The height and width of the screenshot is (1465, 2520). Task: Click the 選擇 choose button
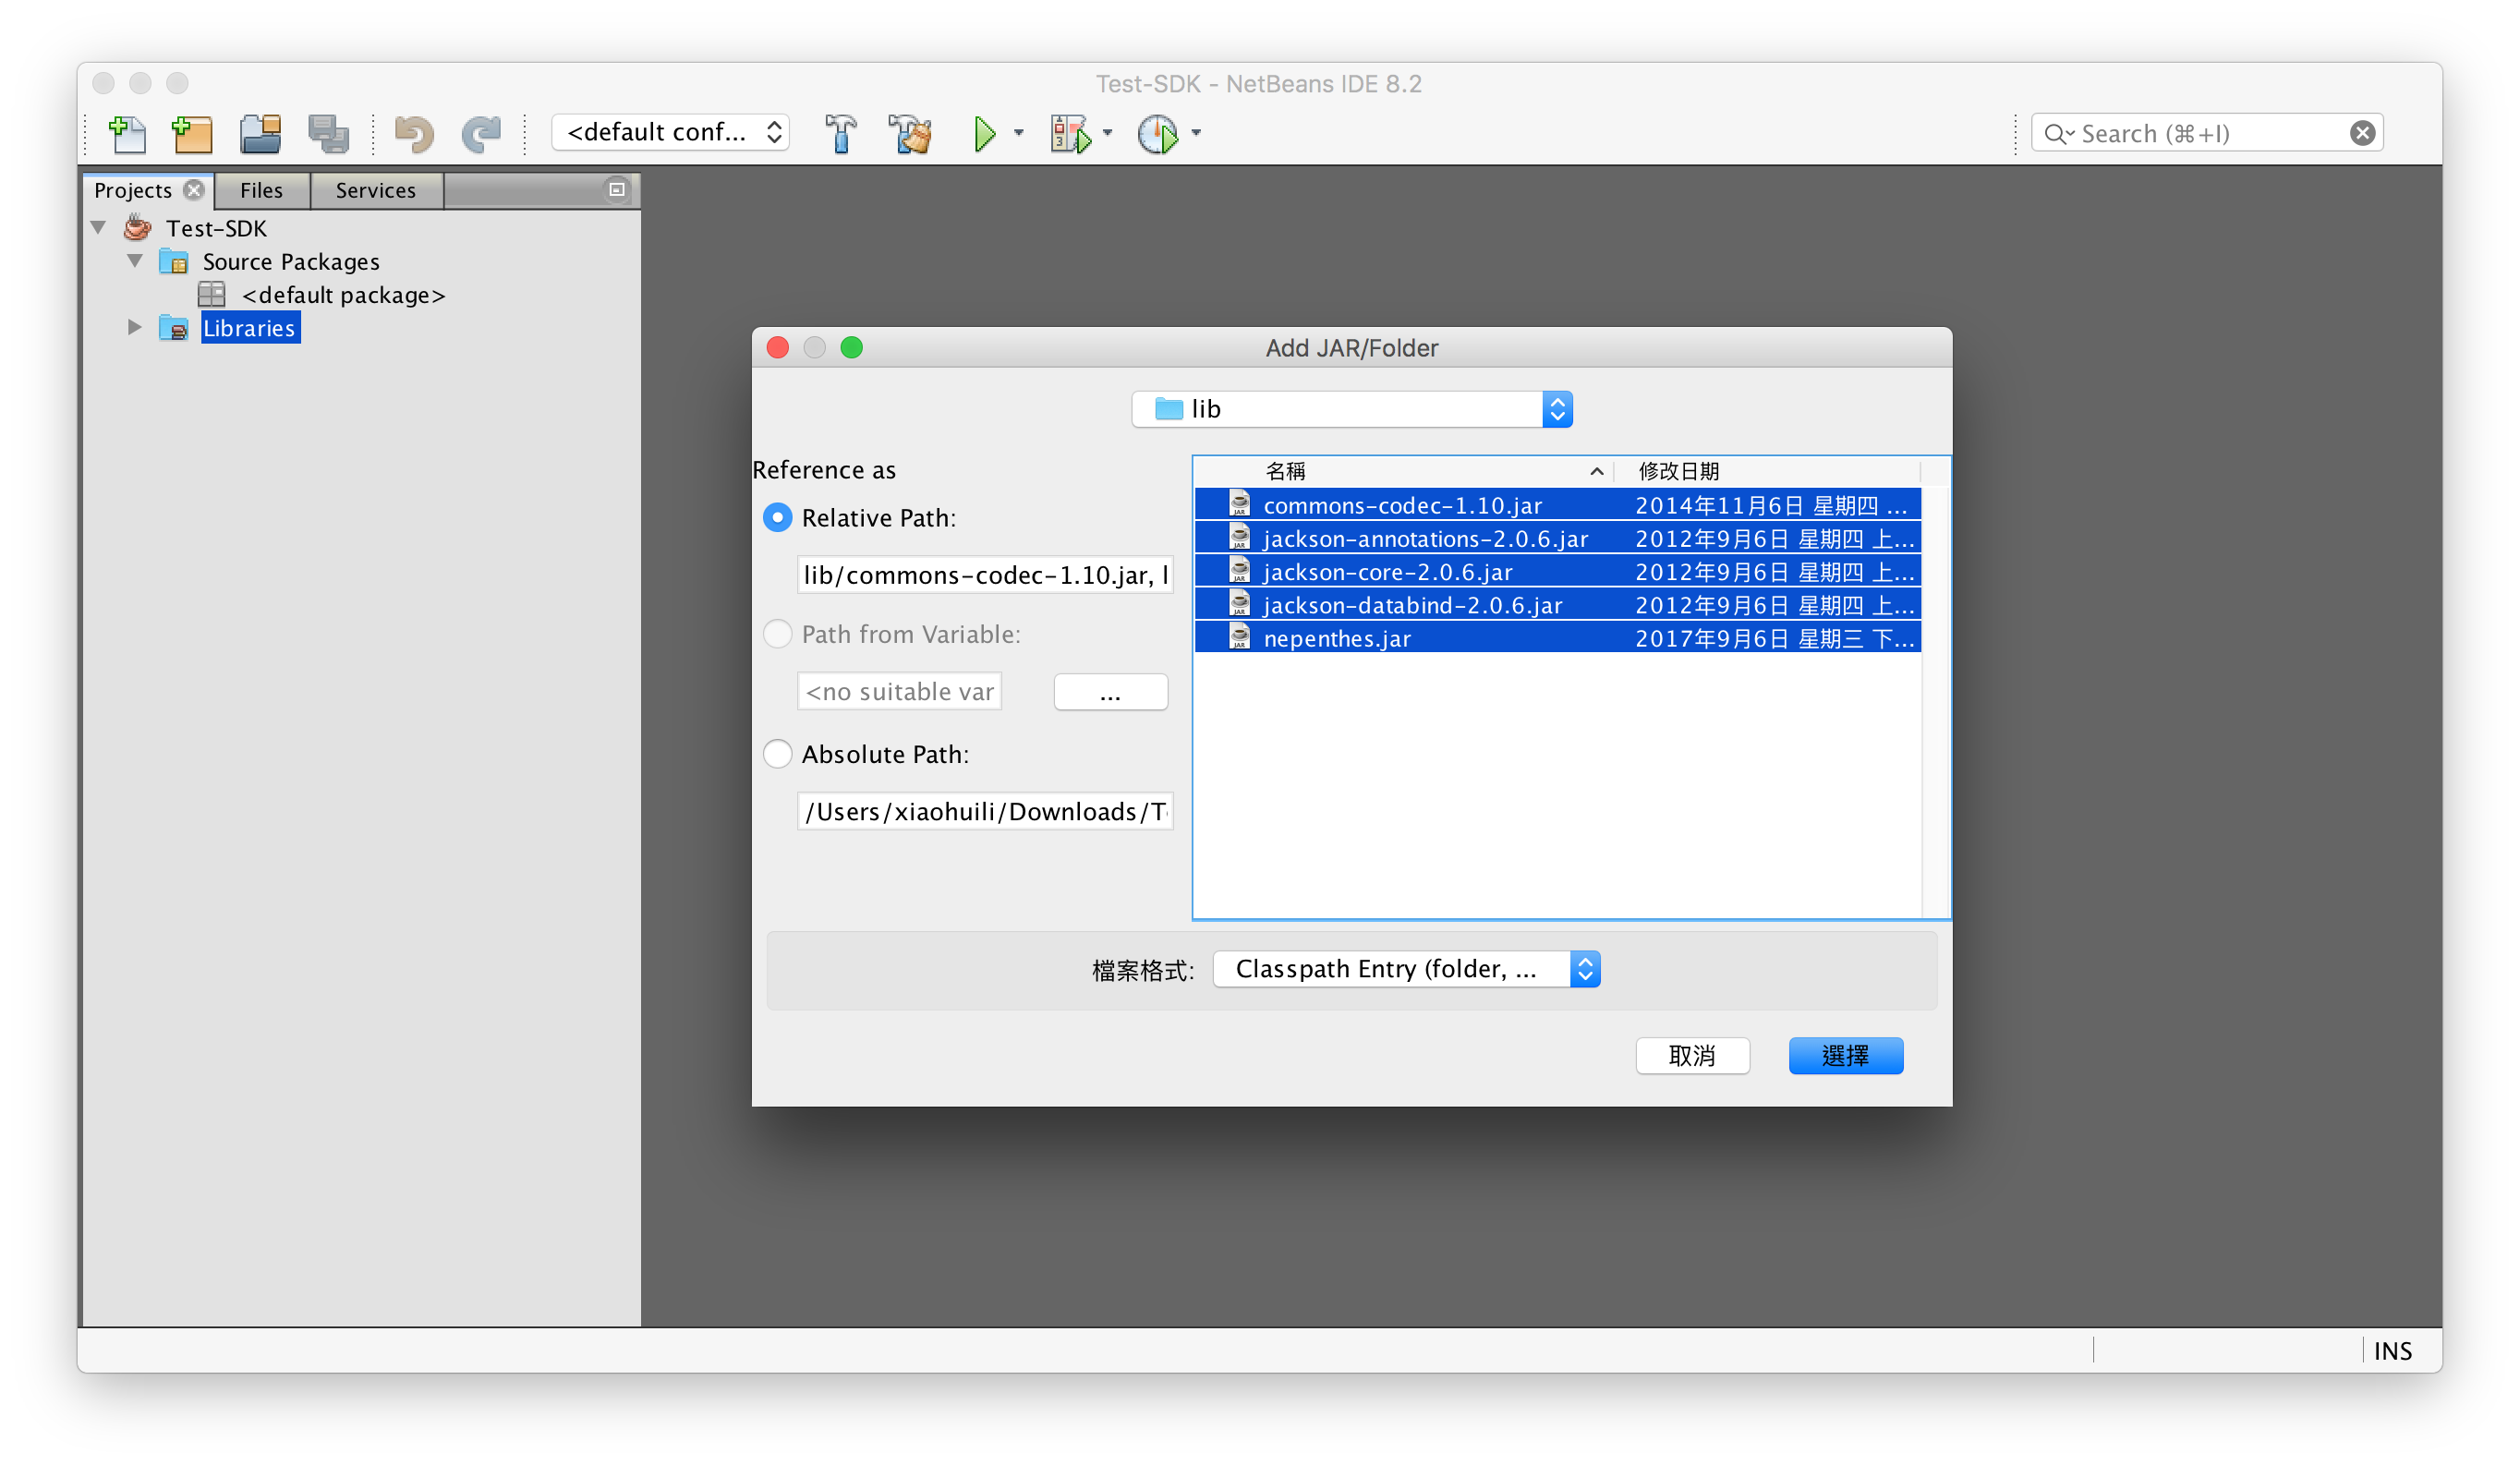click(1845, 1055)
